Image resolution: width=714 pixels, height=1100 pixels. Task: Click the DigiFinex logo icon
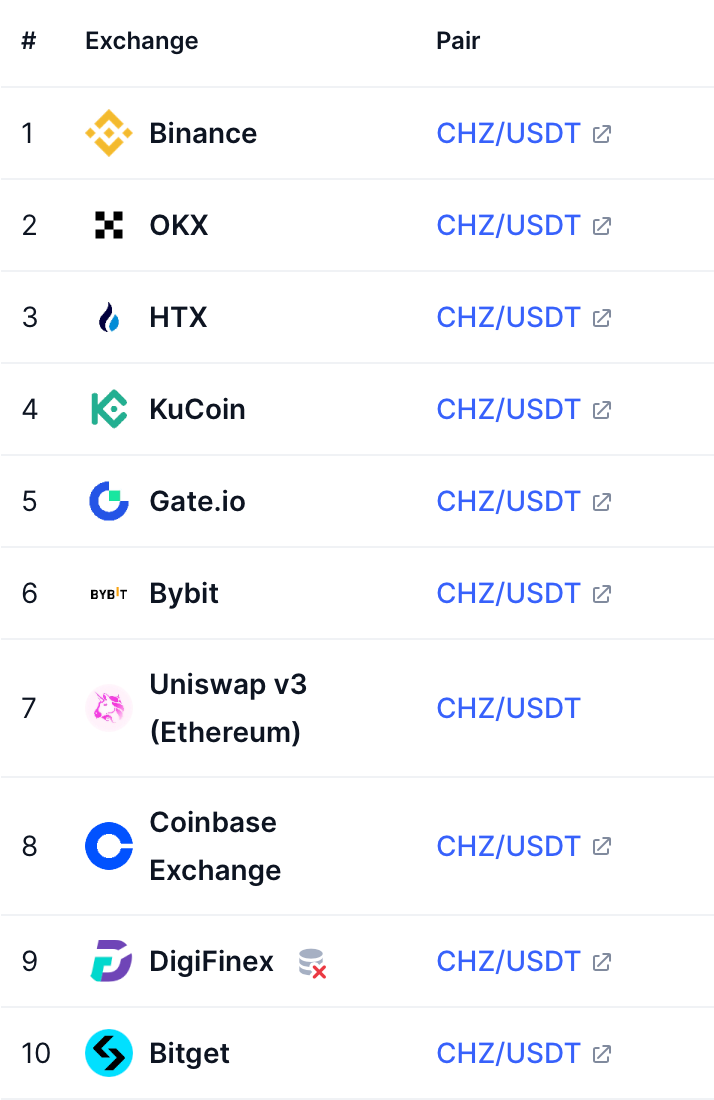pos(109,961)
